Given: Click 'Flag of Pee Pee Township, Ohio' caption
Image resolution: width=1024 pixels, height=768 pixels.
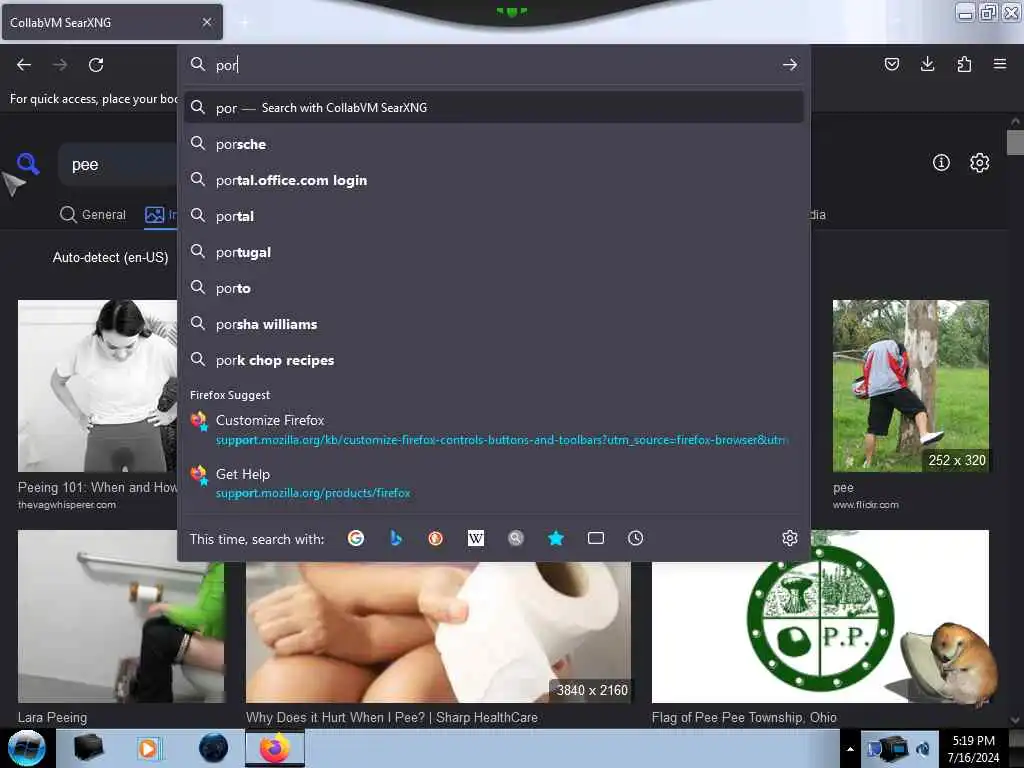Looking at the screenshot, I should [744, 717].
